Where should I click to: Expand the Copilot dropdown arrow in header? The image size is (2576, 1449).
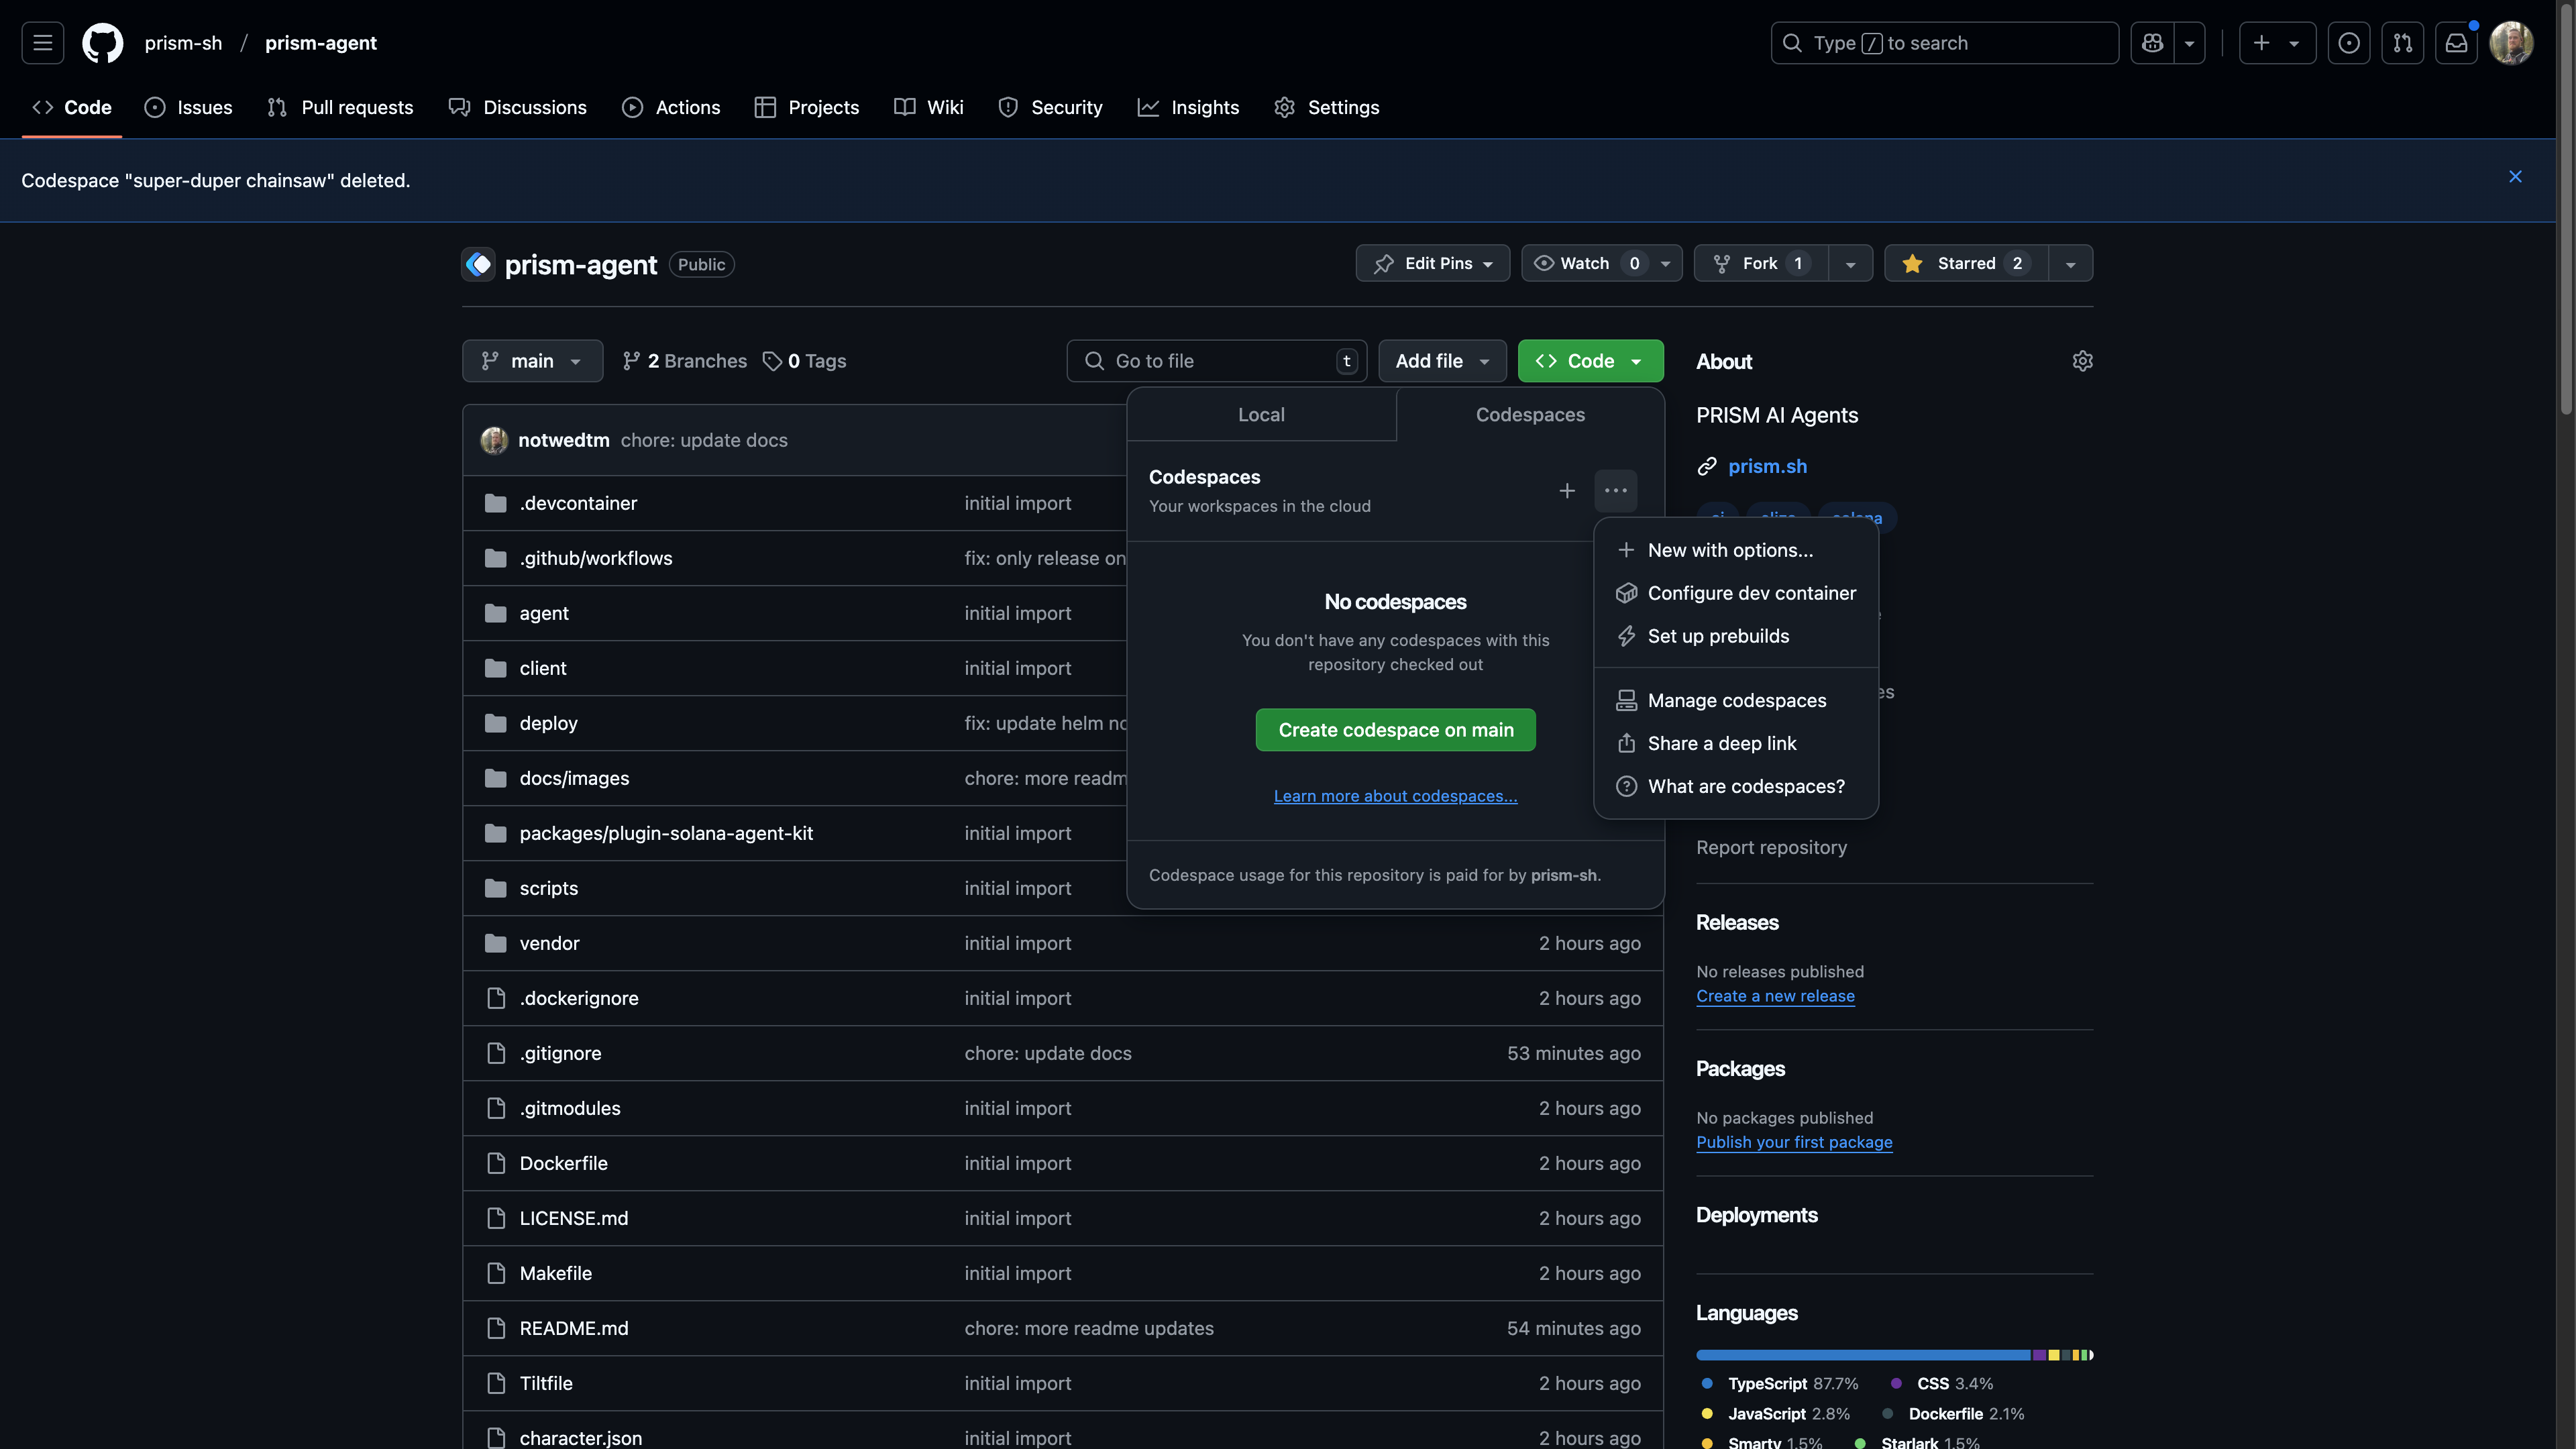point(2189,43)
